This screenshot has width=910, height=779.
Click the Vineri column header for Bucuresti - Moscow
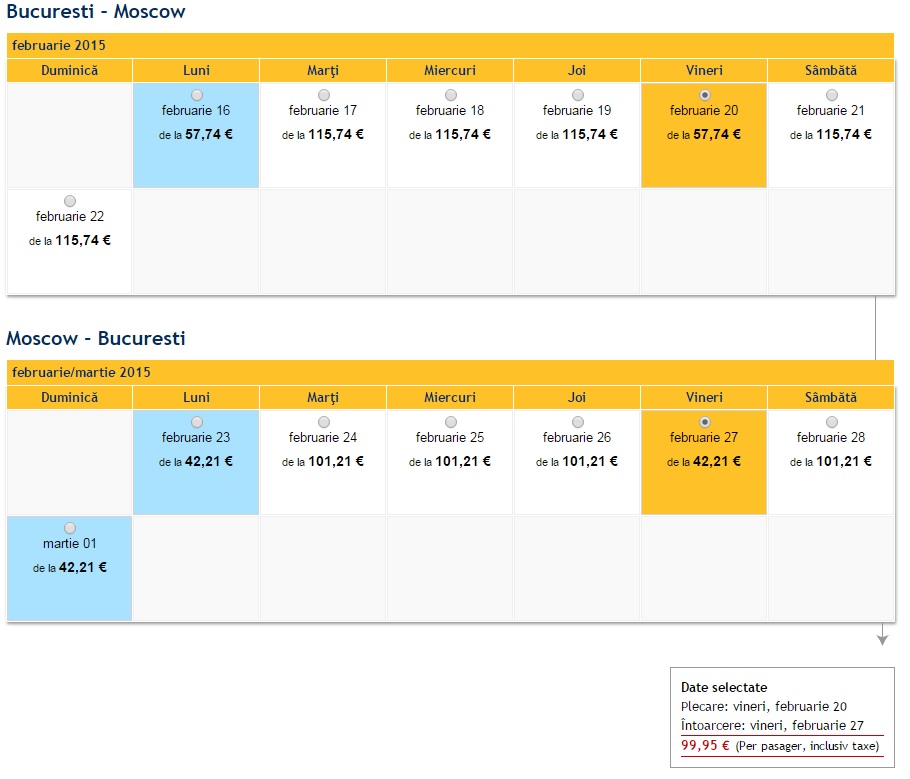click(x=704, y=71)
